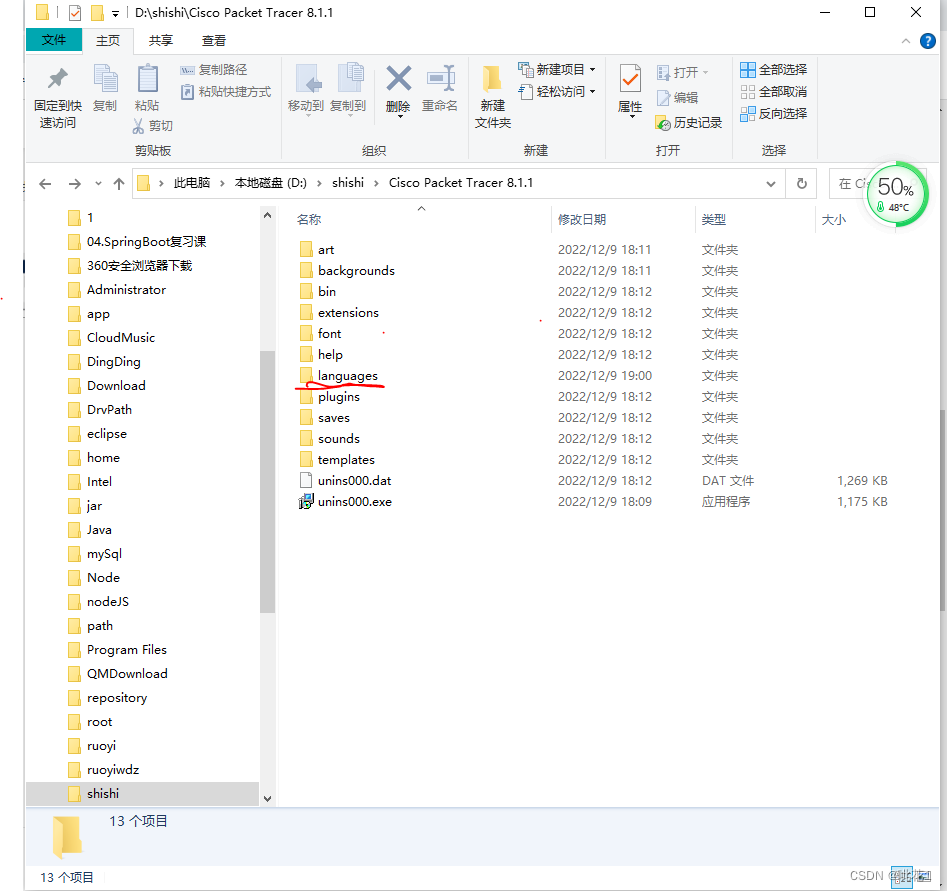Click chevron after 此电脑 in path
Viewport: 947px width, 891px height.
[222, 183]
